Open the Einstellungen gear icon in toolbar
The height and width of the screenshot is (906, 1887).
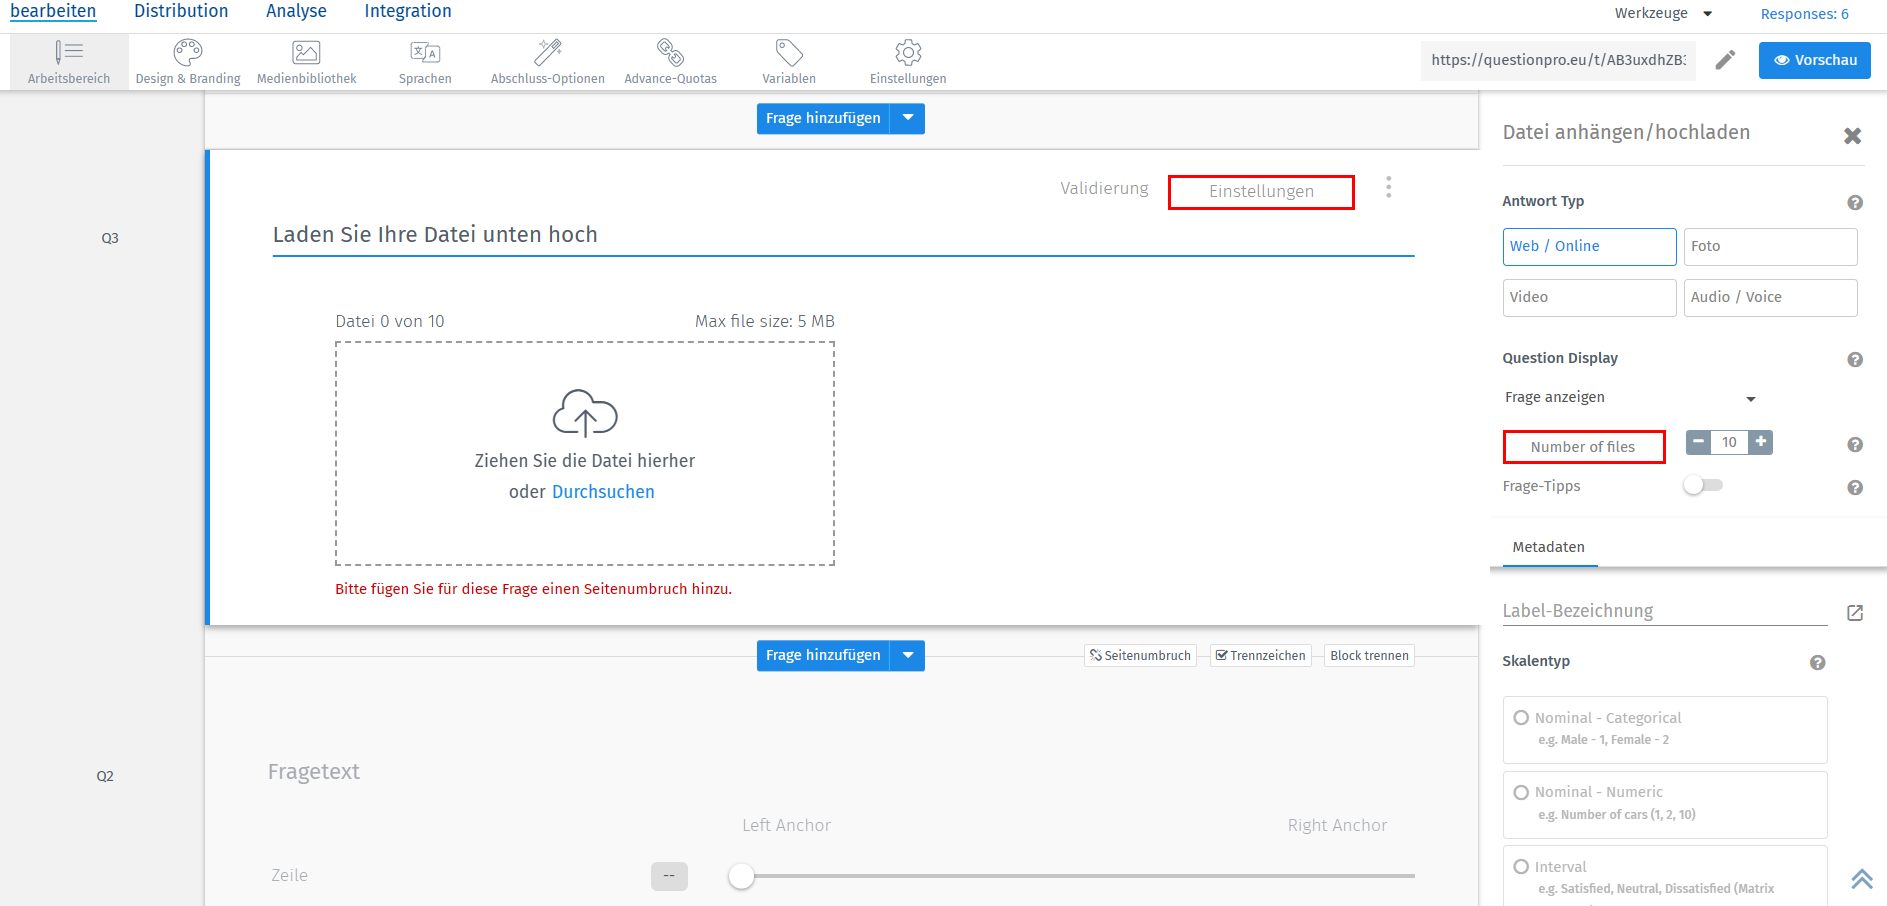pos(908,52)
